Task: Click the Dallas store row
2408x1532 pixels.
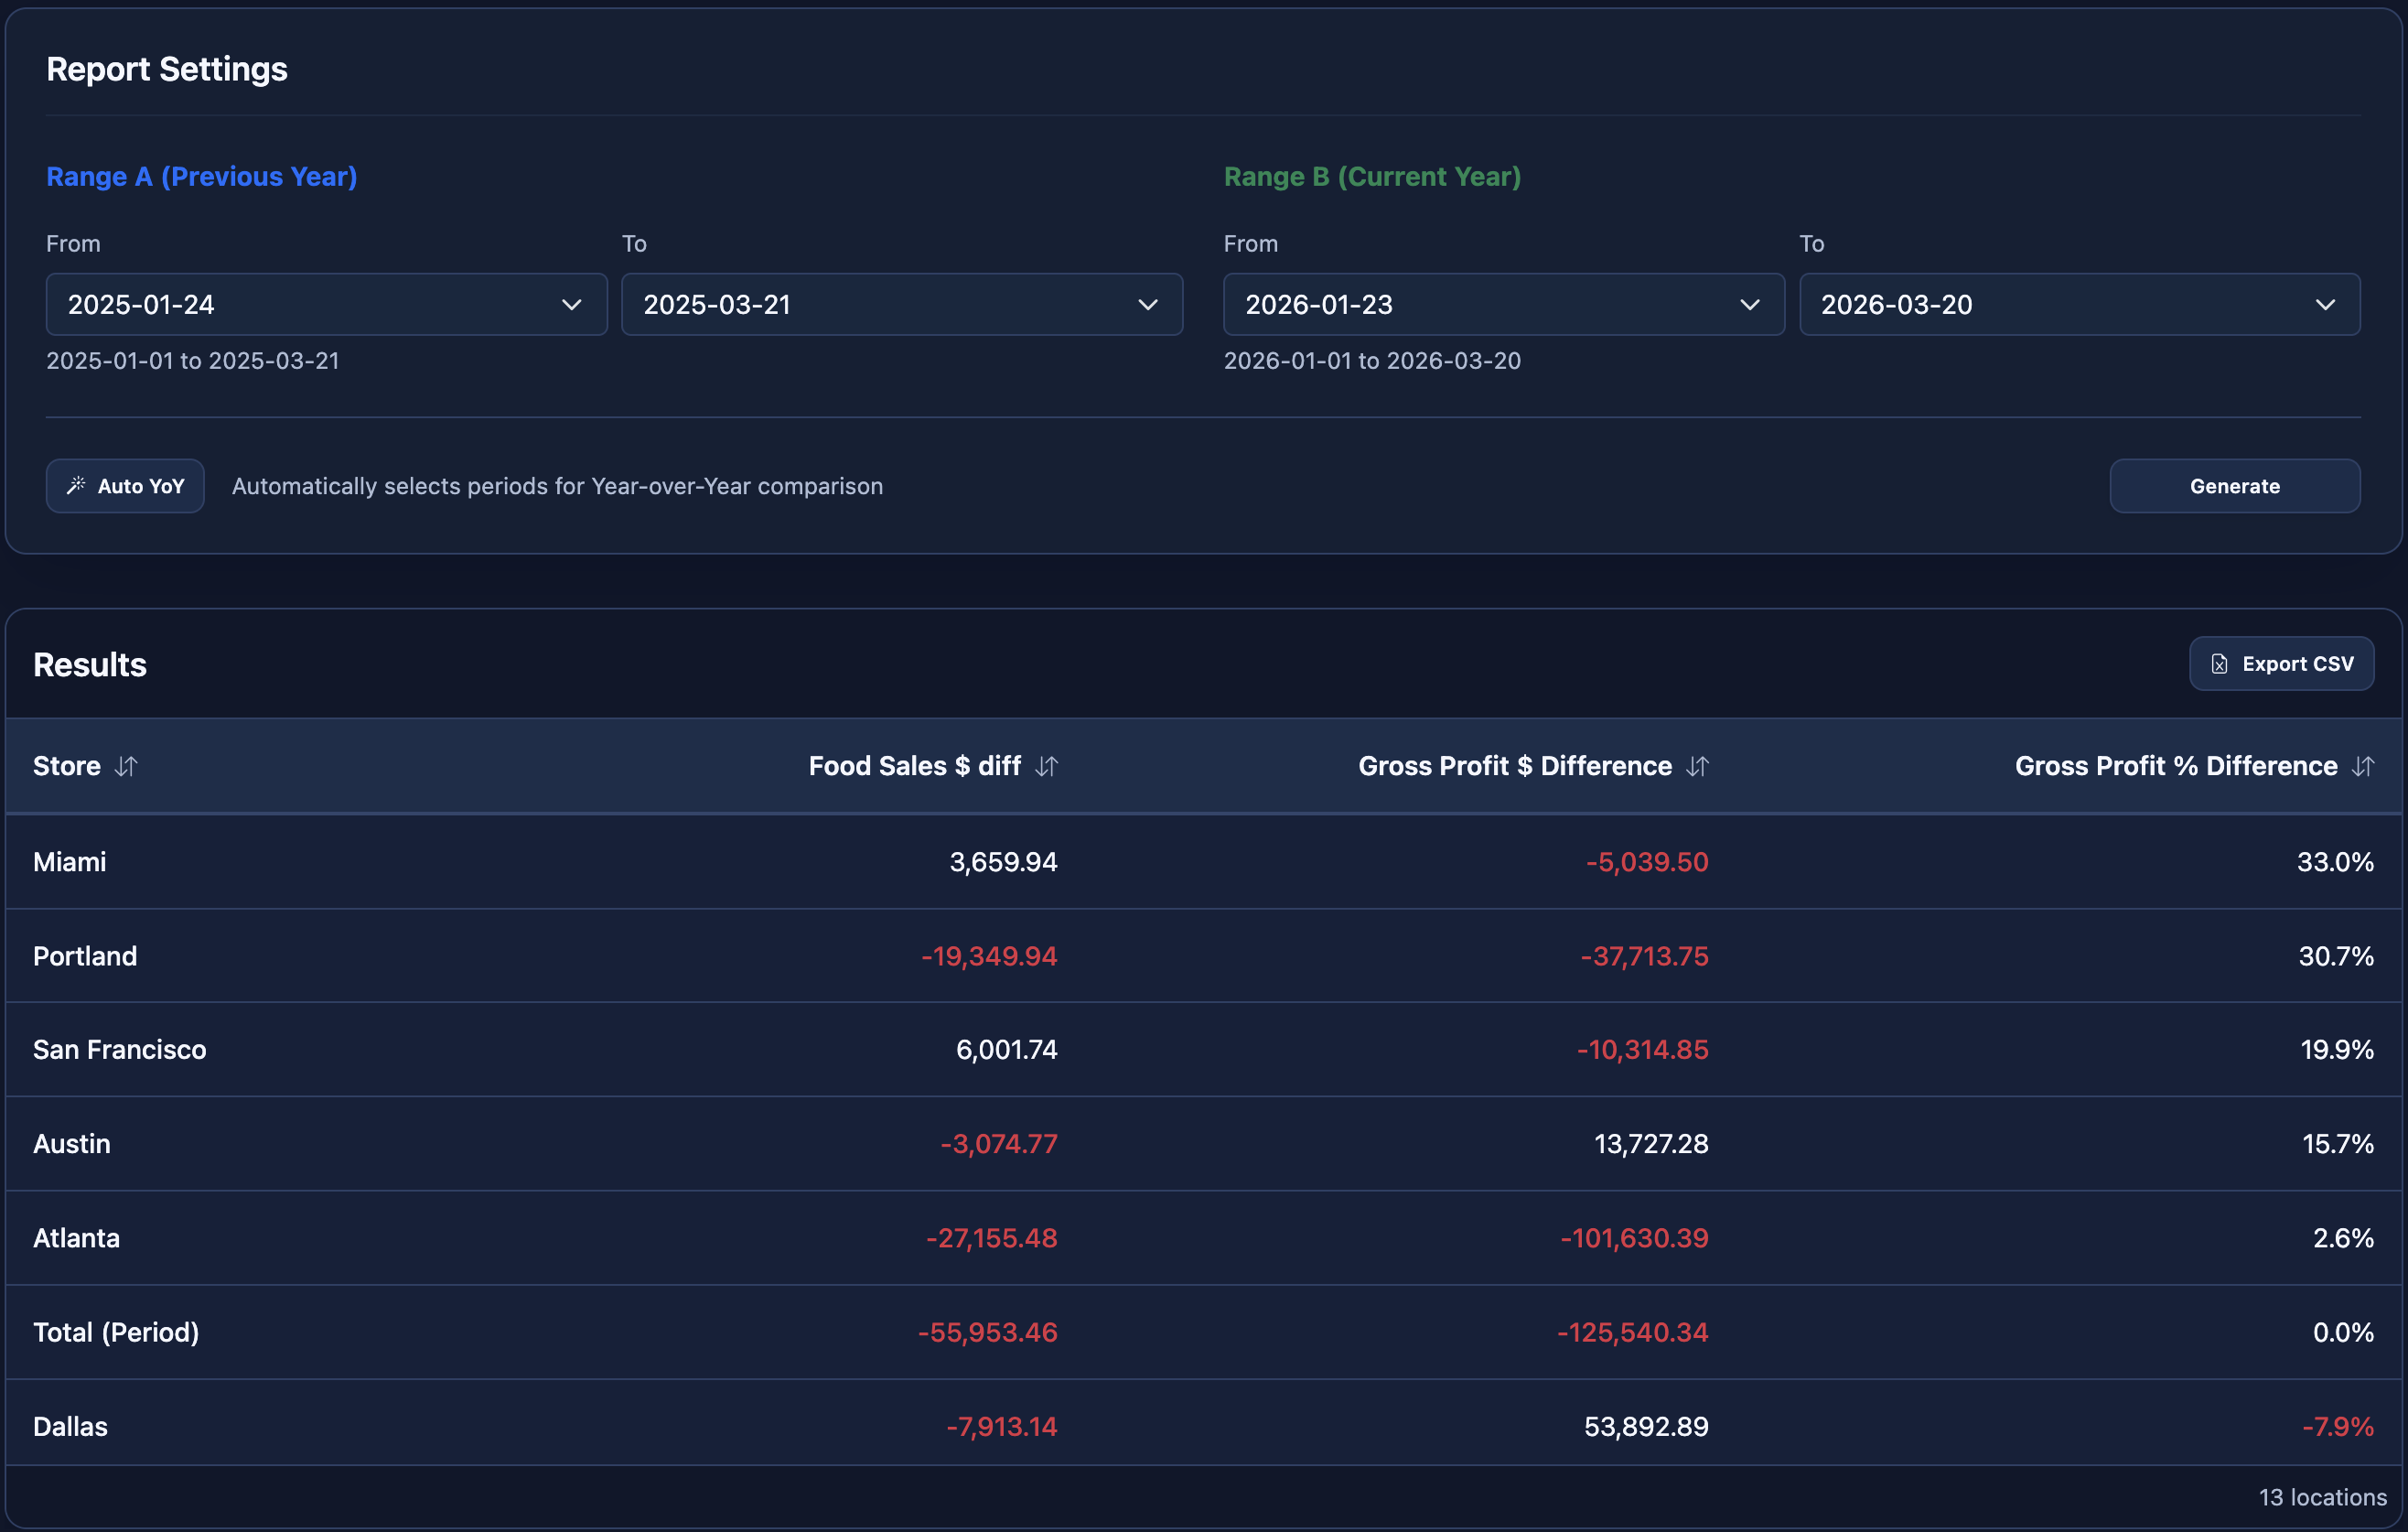Action: (1202, 1426)
